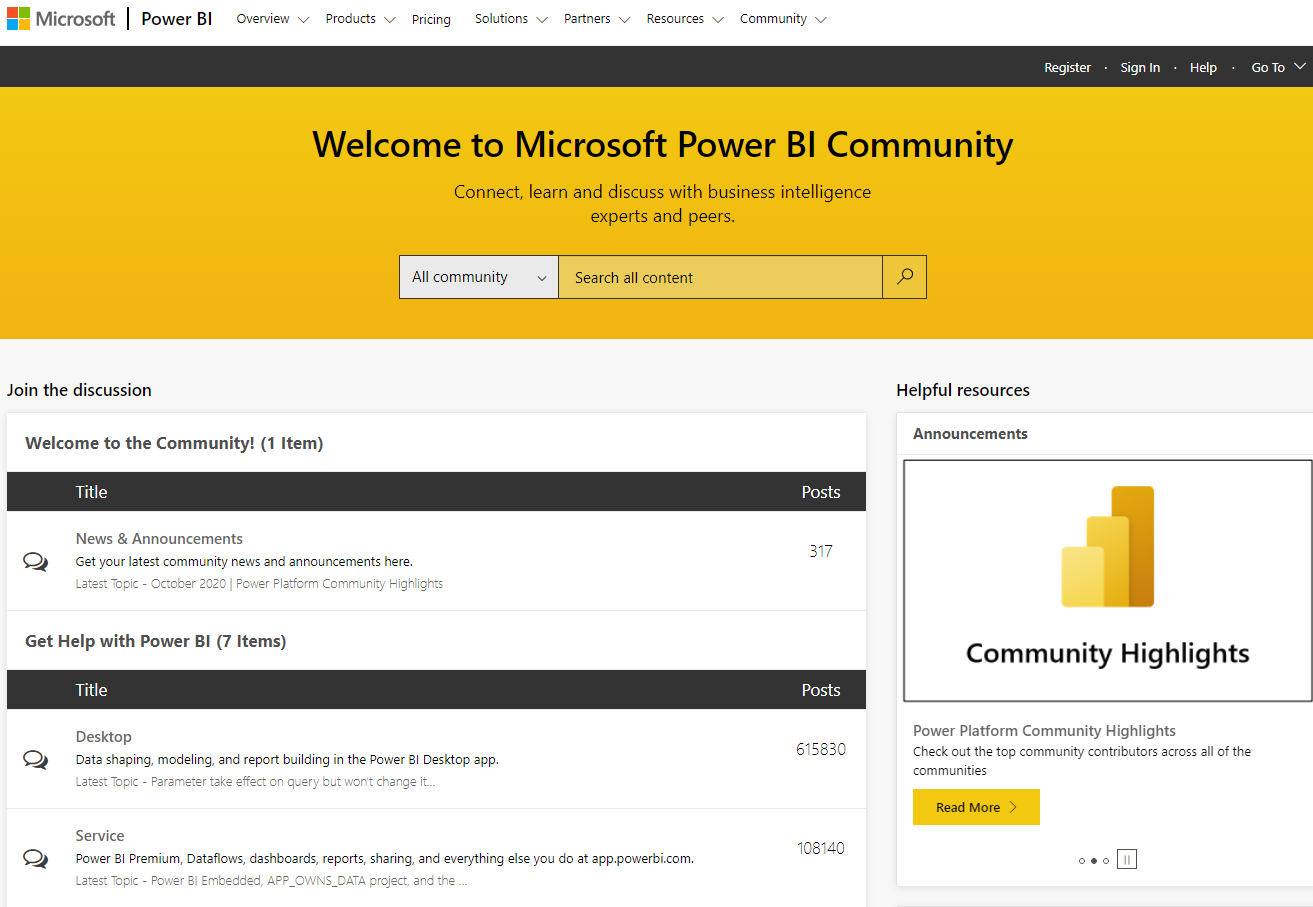Select the second carousel dot
This screenshot has width=1313, height=907.
[x=1094, y=861]
